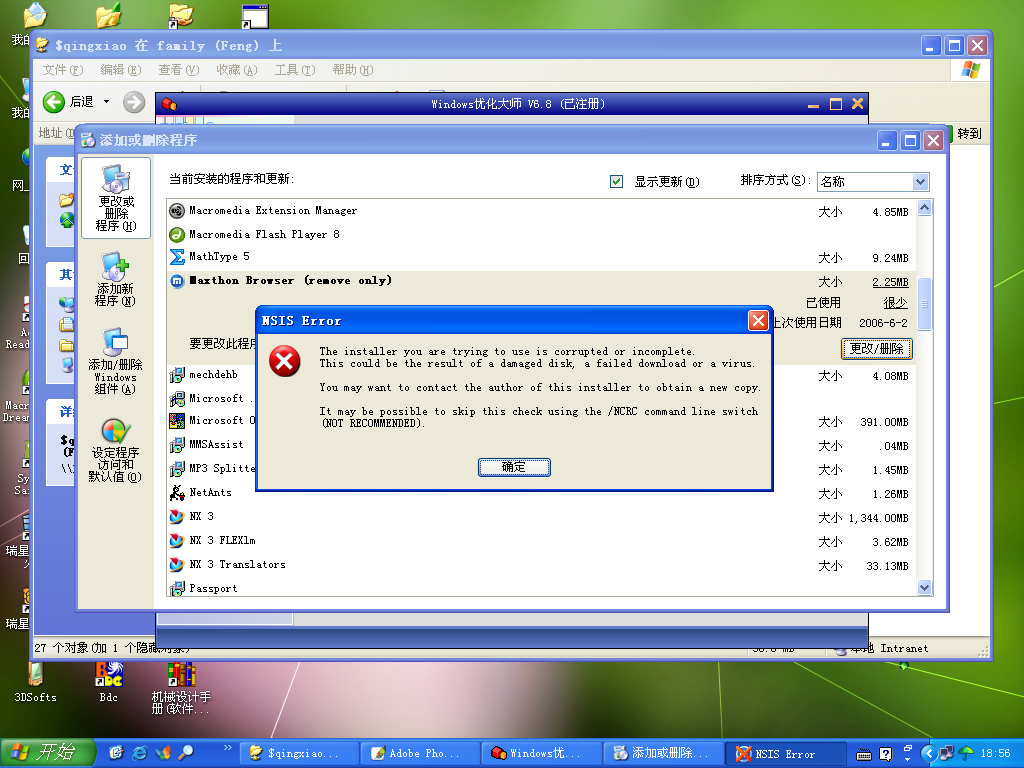Switch to 添加或删除 taskbar item
This screenshot has height=768, width=1024.
pos(664,753)
